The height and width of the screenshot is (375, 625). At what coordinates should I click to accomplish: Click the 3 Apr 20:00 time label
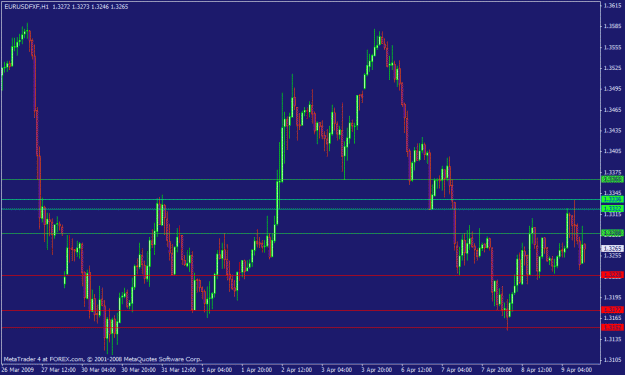point(377,370)
